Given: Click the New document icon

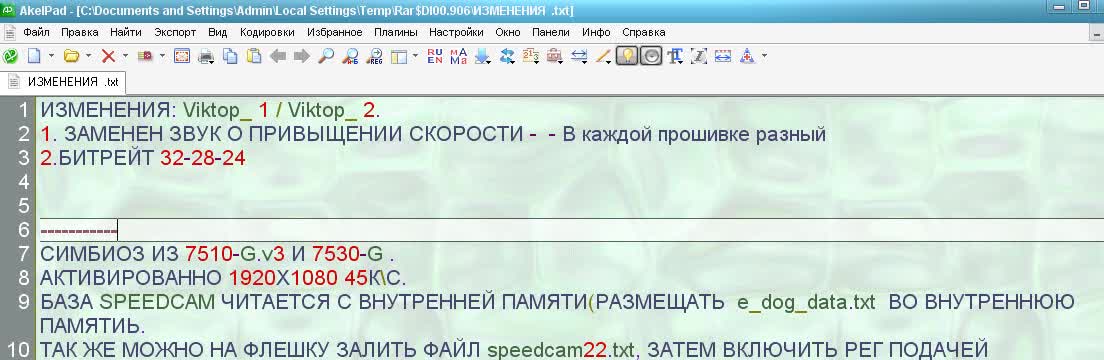Looking at the screenshot, I should pyautogui.click(x=34, y=56).
